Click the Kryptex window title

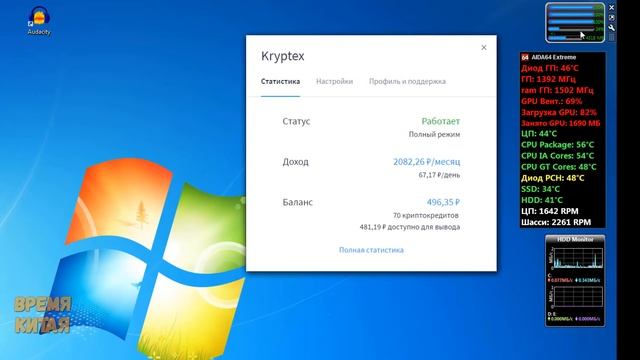(282, 56)
